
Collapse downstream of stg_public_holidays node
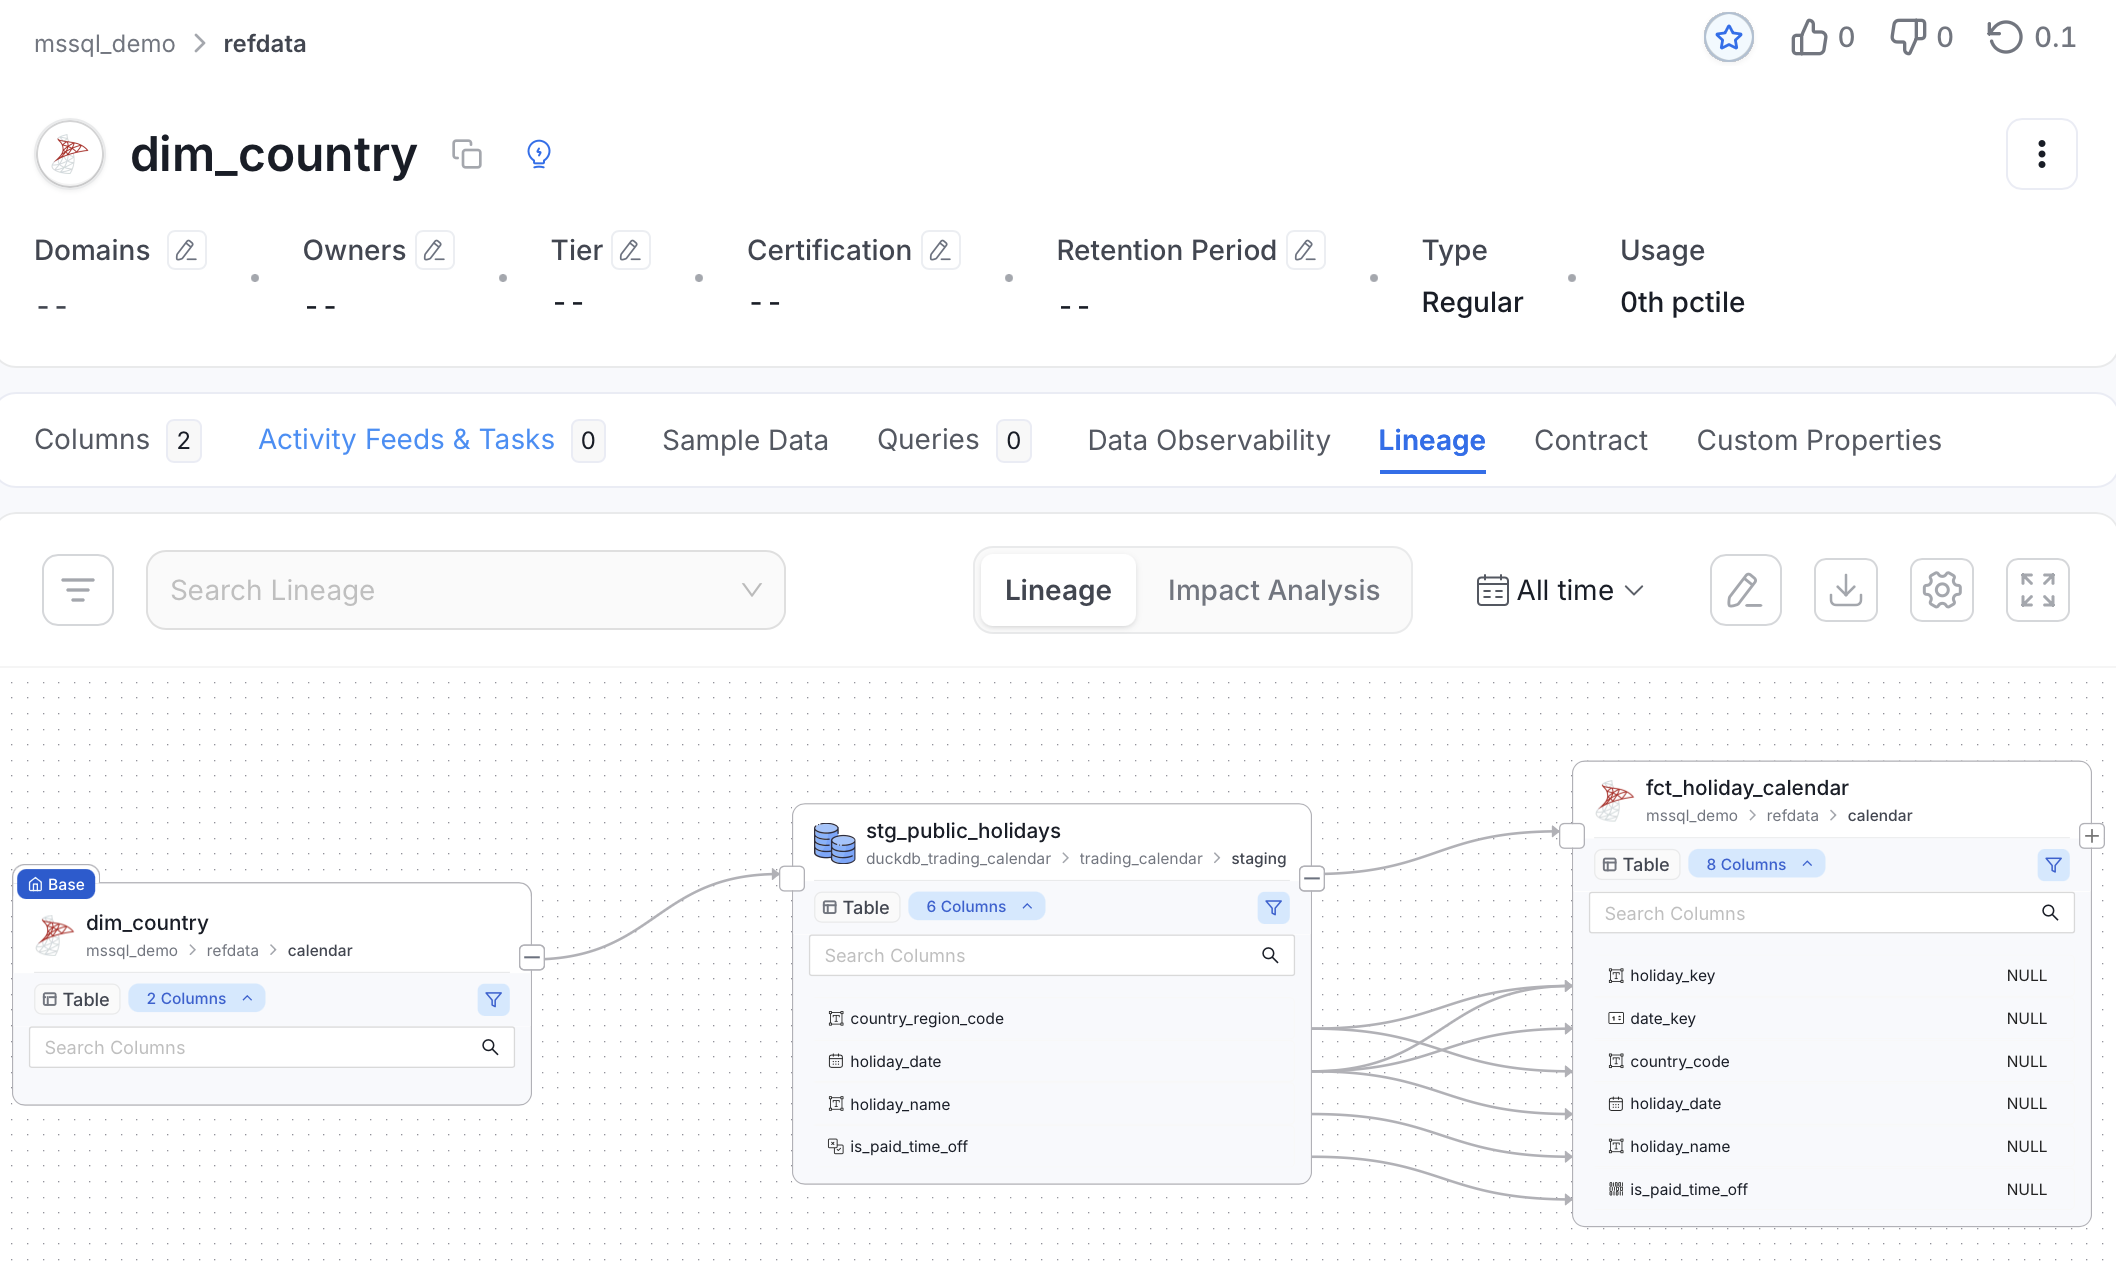coord(1312,879)
